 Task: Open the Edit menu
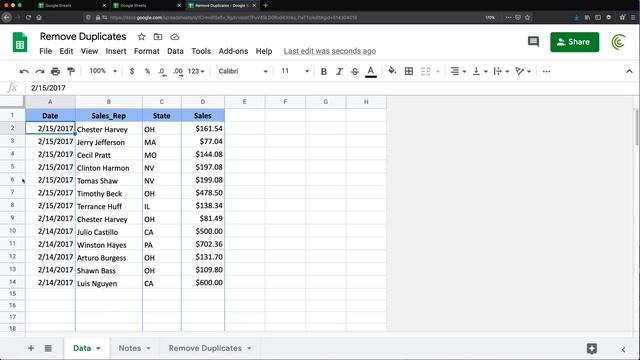(66, 51)
